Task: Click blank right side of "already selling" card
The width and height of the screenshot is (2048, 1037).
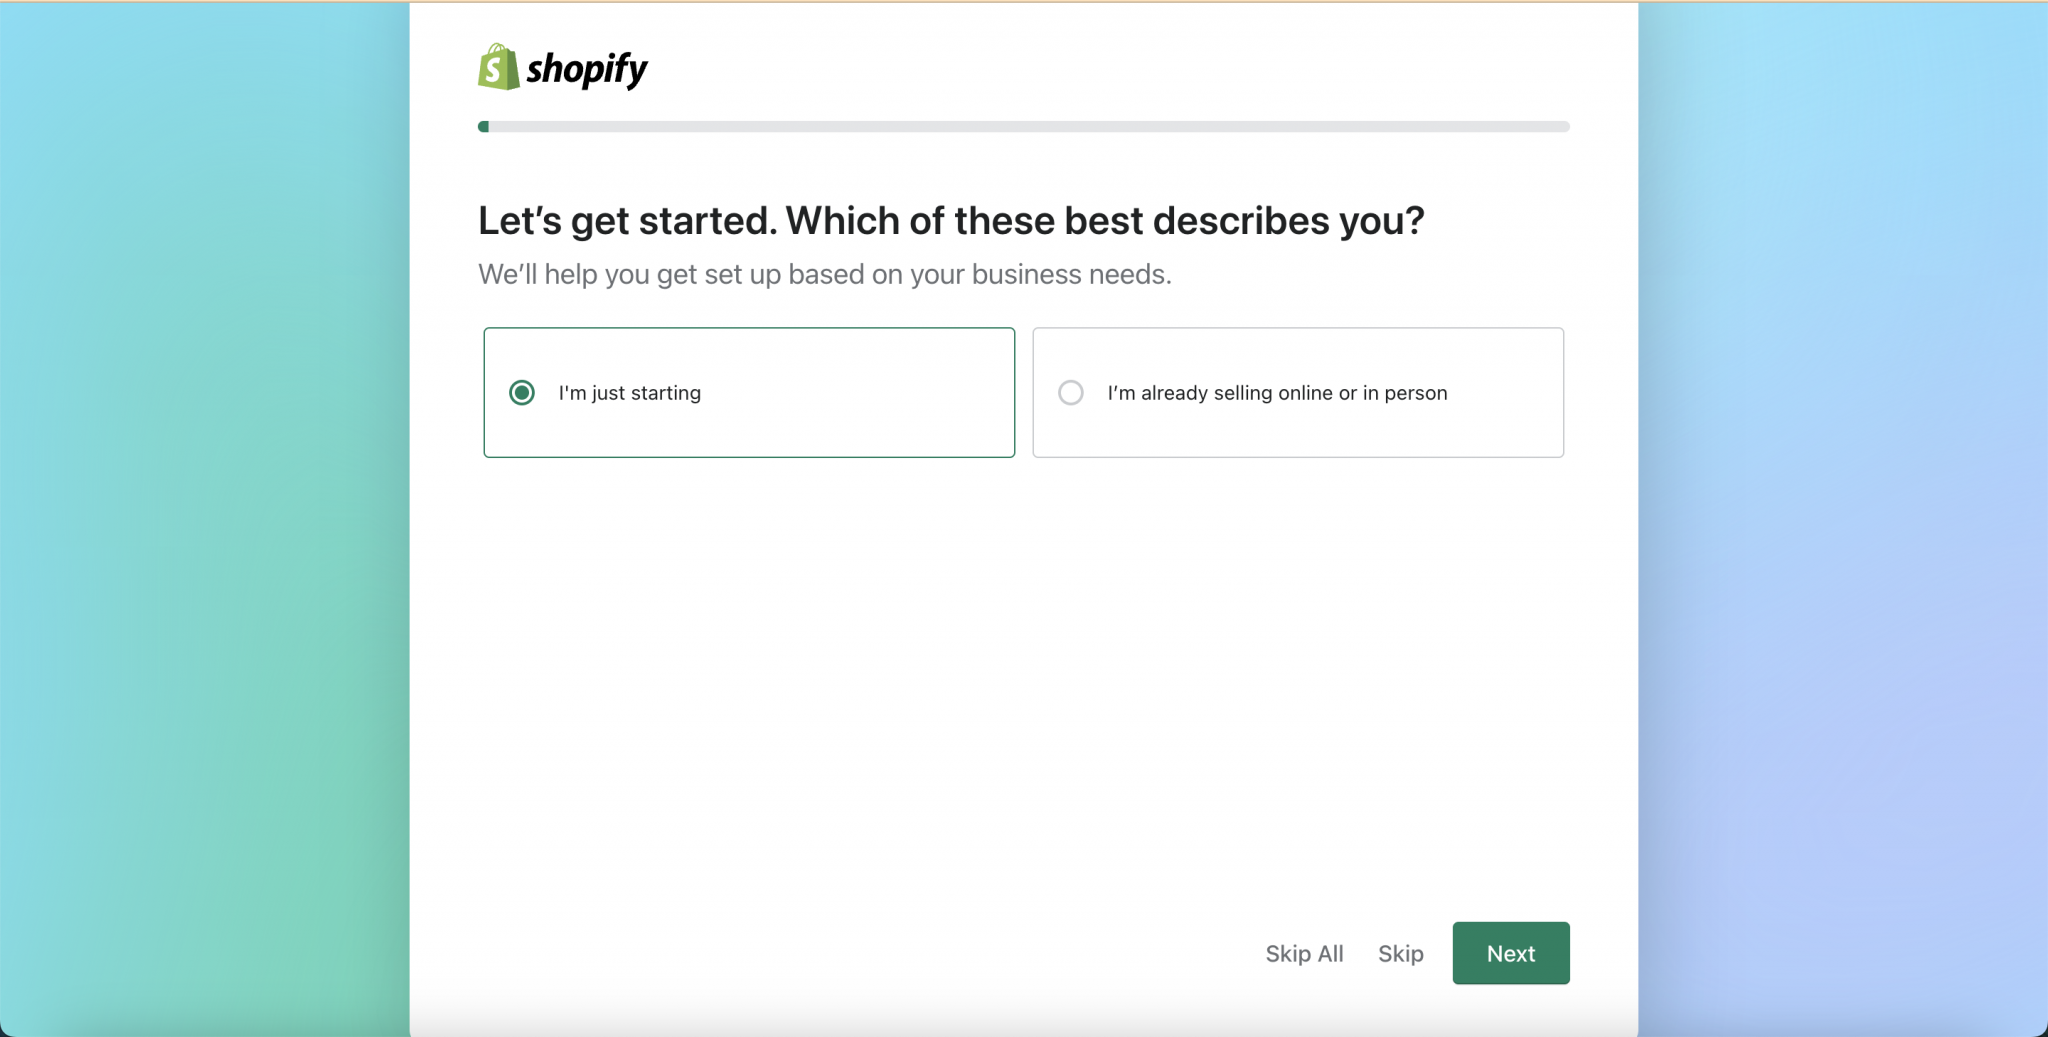Action: (x=1510, y=420)
